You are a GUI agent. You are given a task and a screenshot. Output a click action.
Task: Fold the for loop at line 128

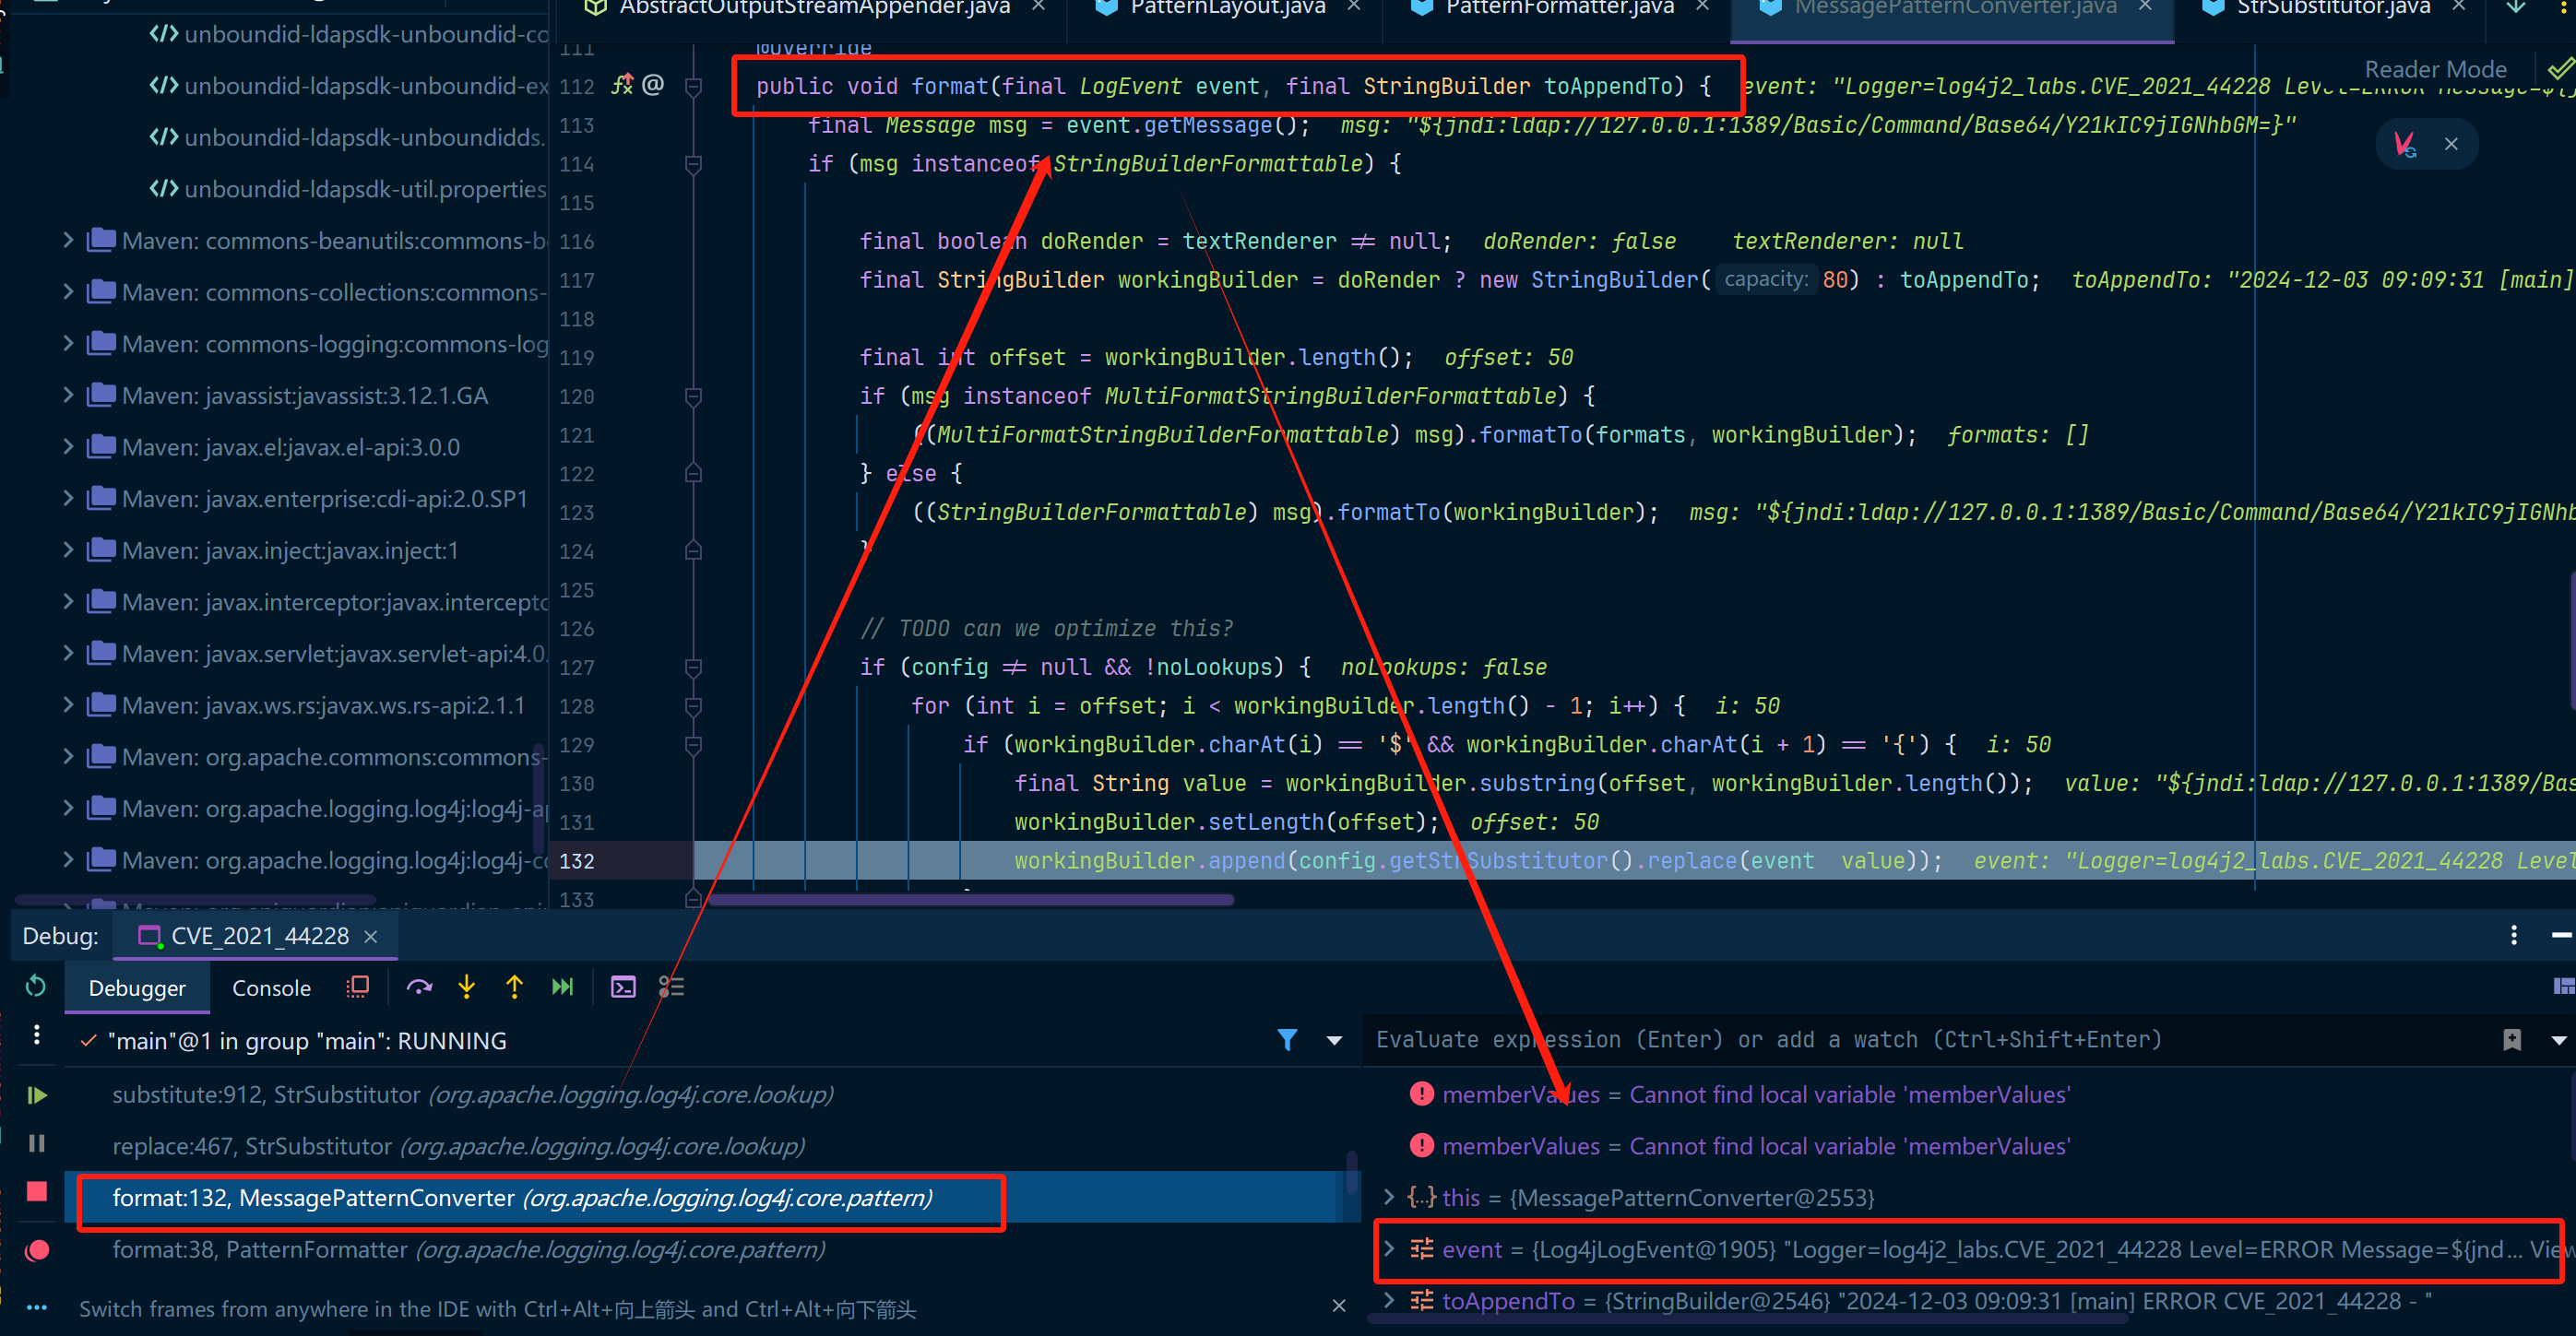693,706
